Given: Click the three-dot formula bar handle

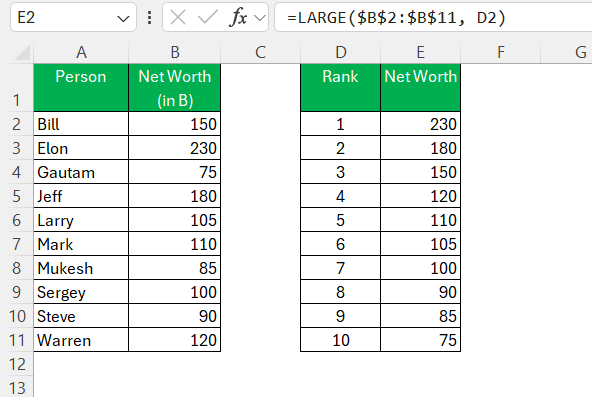Looking at the screenshot, I should pyautogui.click(x=150, y=17).
